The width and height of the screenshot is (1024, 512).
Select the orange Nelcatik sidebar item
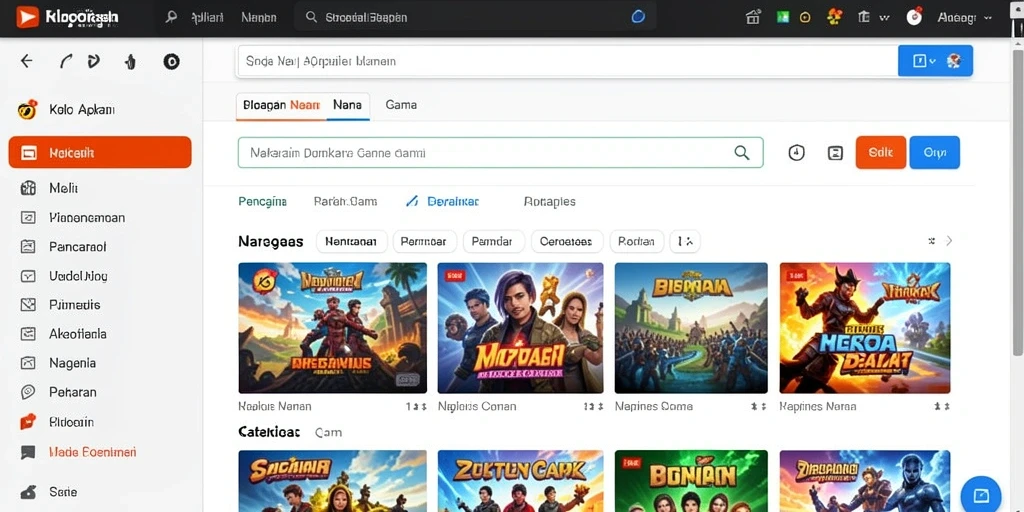[100, 152]
